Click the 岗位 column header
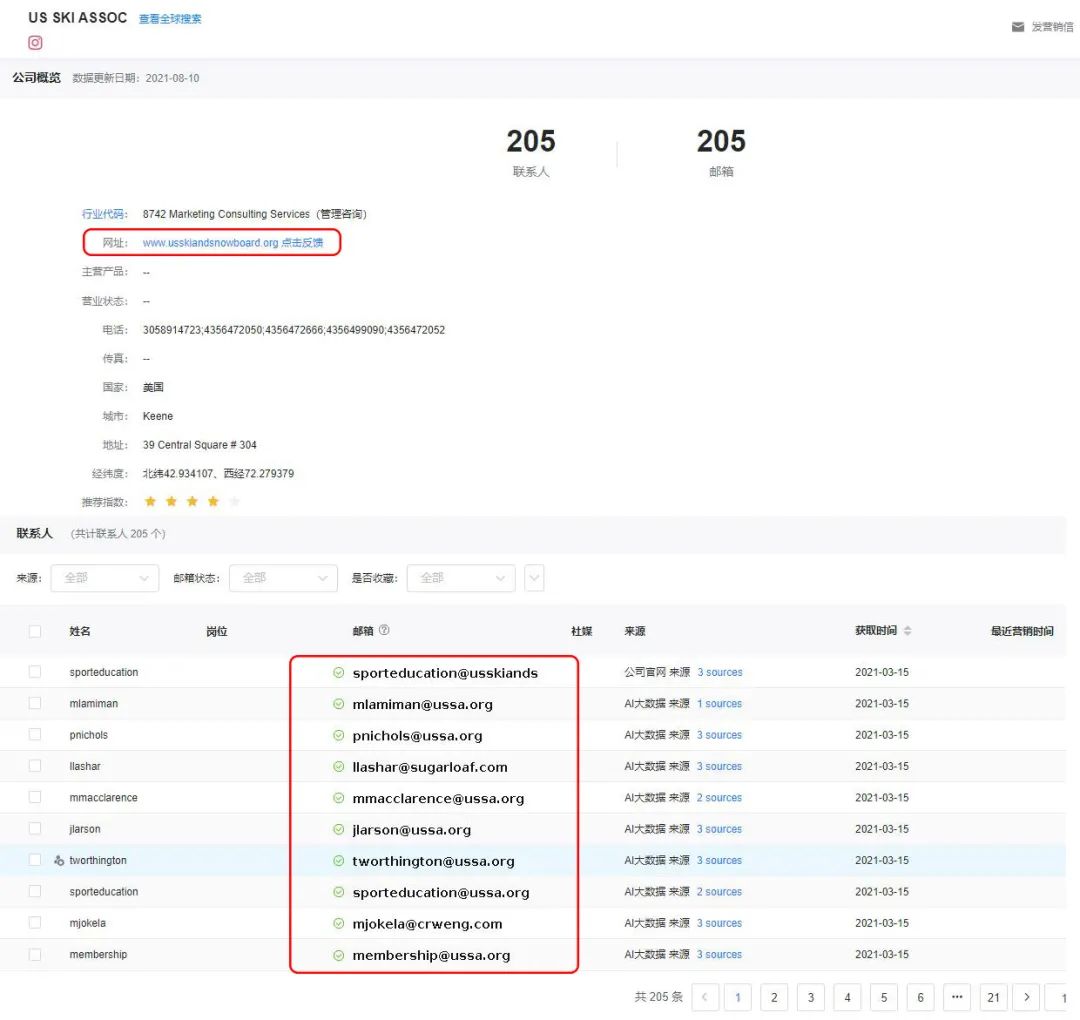Screen dimensions: 1080x1020 (216, 631)
